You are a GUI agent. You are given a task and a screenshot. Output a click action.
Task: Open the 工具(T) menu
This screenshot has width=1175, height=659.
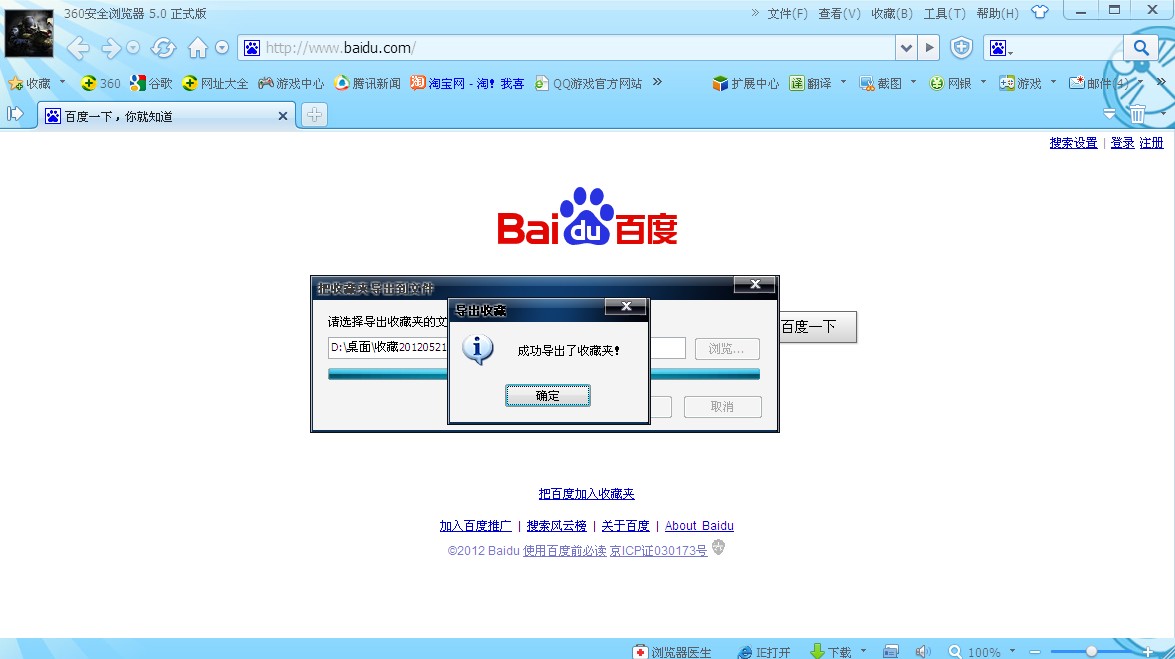[944, 13]
